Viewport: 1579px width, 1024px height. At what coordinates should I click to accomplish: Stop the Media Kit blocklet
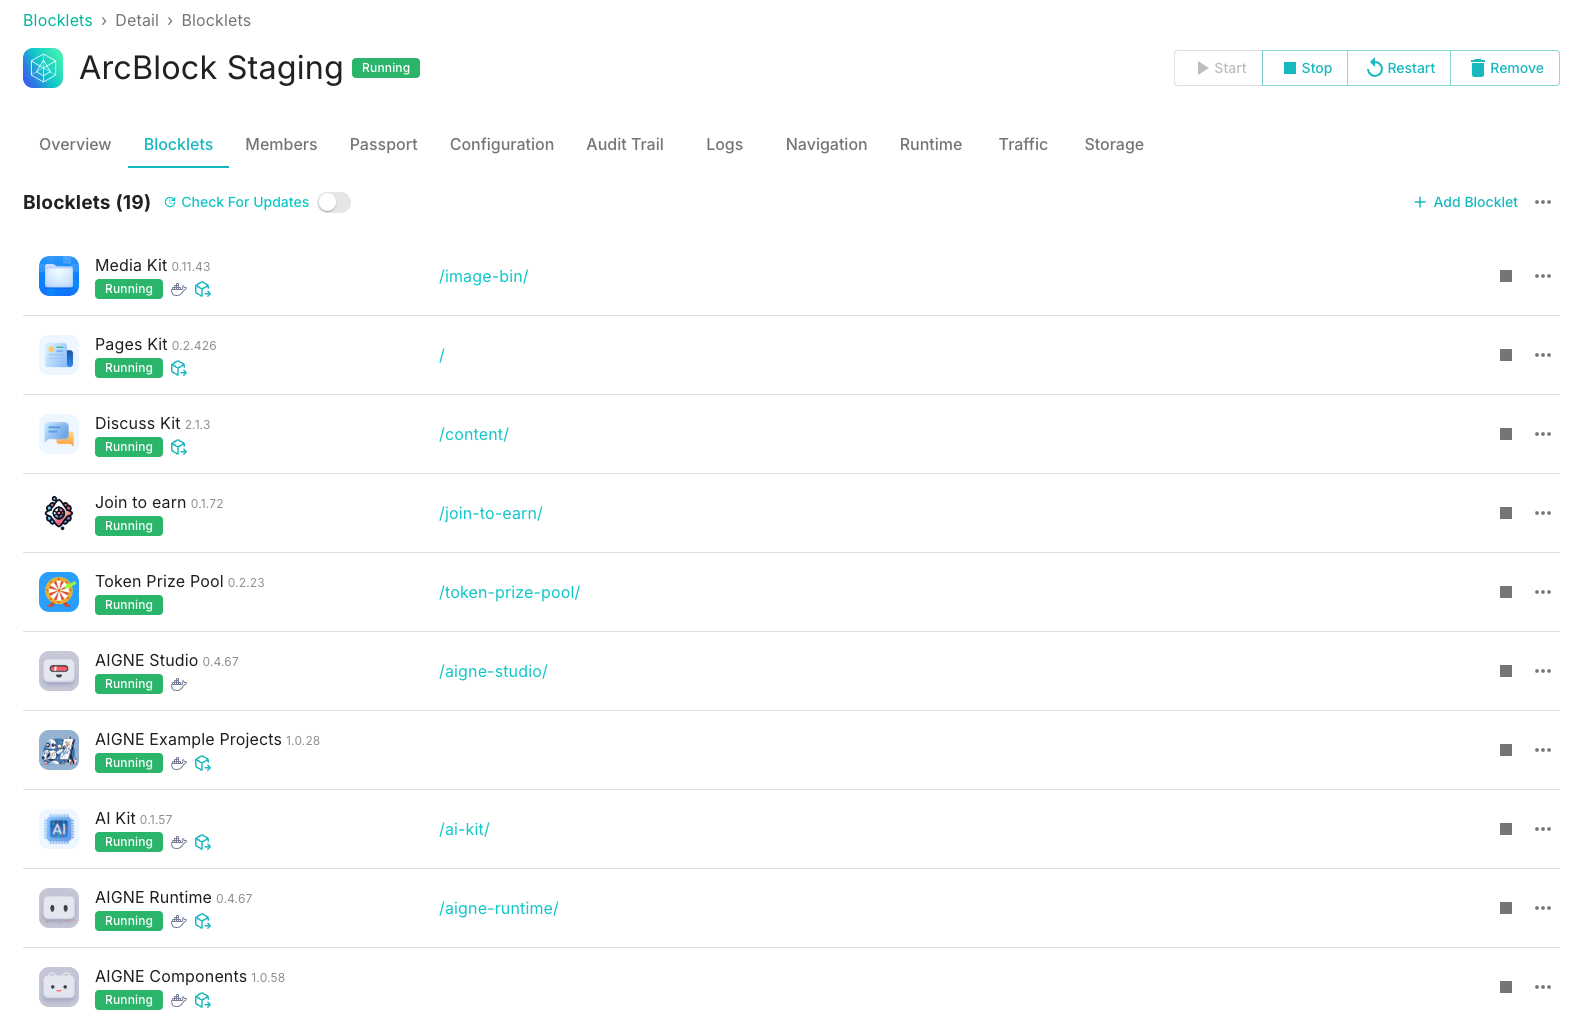(1506, 276)
